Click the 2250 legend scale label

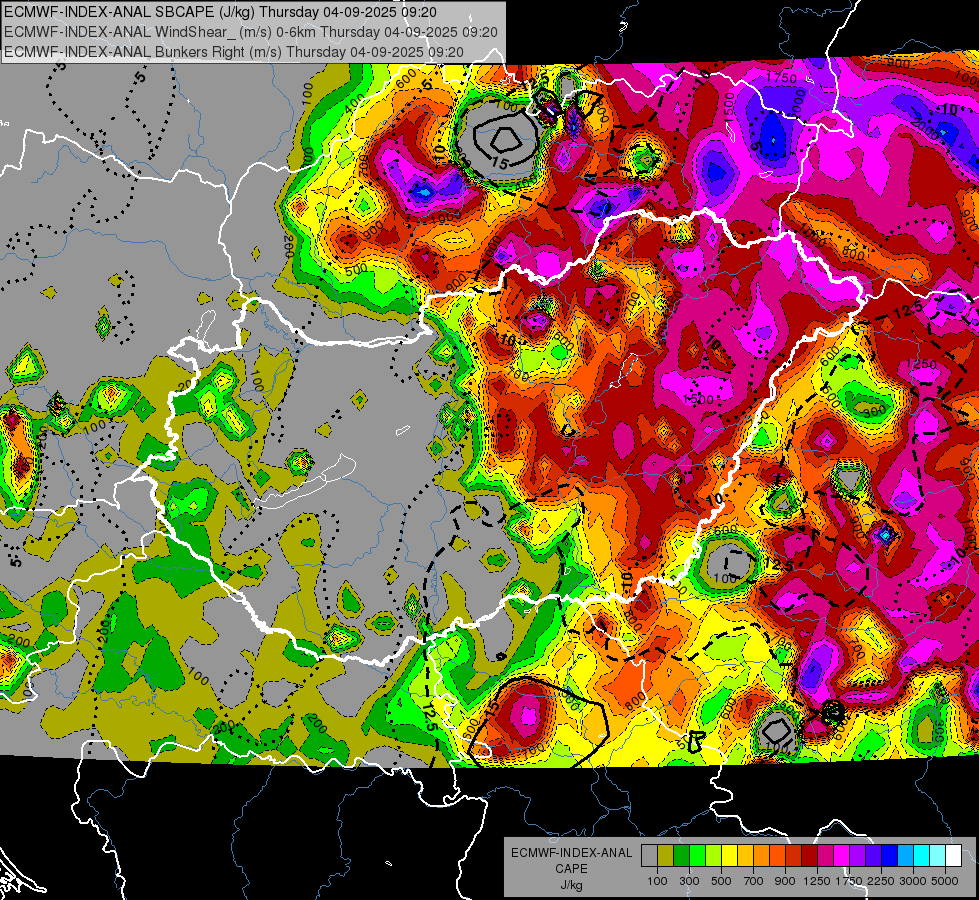click(881, 881)
